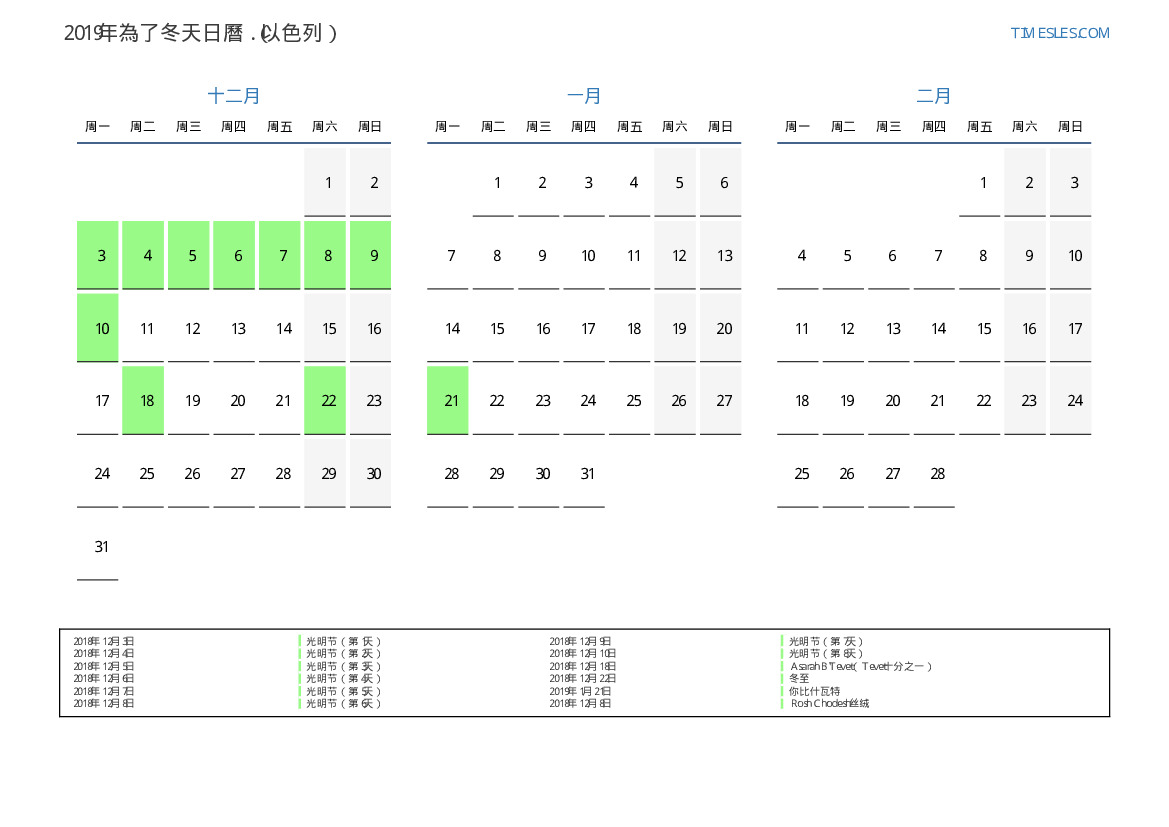Select highlighted December 8 cell
Image resolution: width=1169 pixels, height=827 pixels.
click(x=325, y=255)
